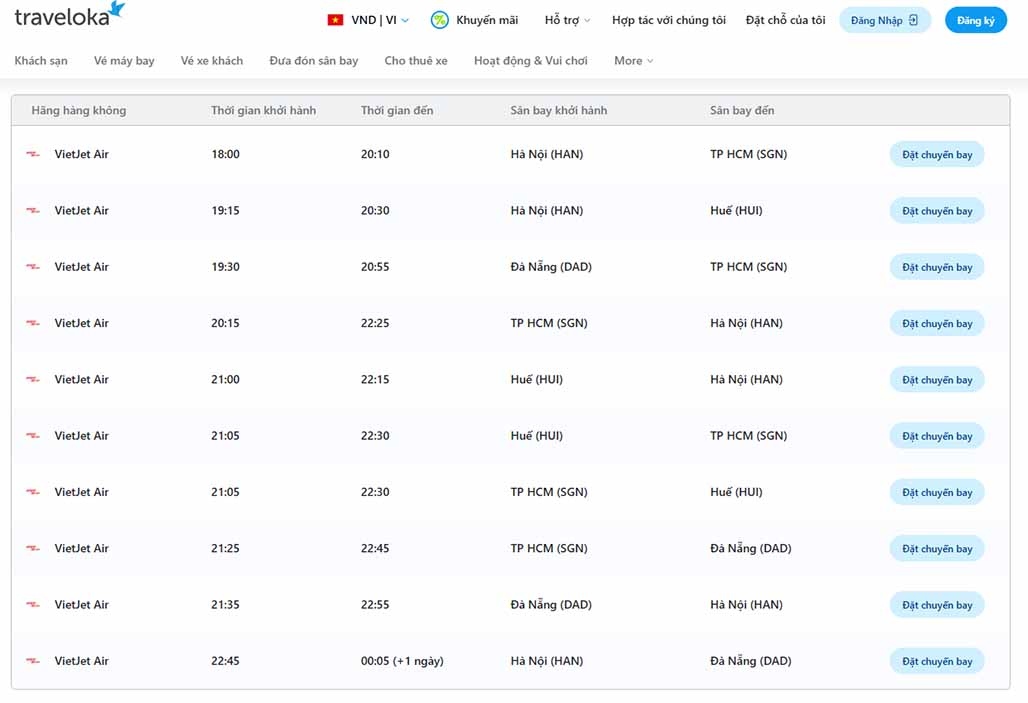The image size is (1028, 703).
Task: Book the 21:05 Huế to TP HCM flight
Action: [937, 436]
